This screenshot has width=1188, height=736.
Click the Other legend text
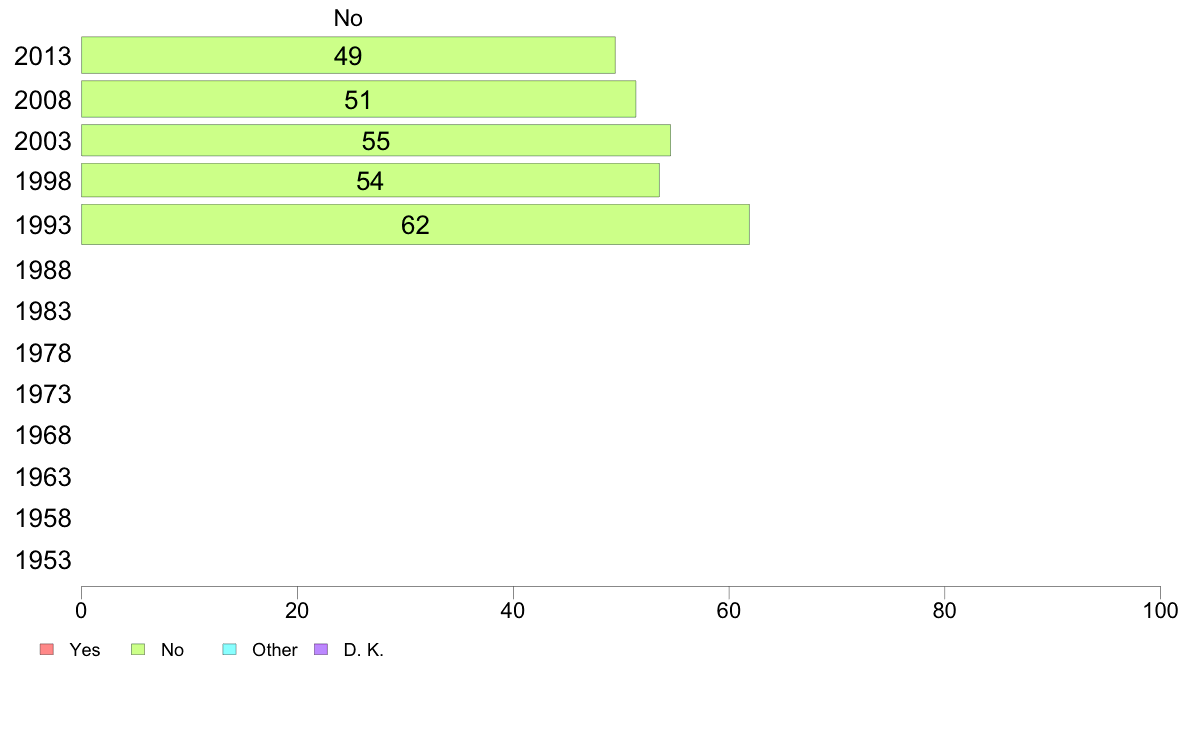click(x=275, y=650)
